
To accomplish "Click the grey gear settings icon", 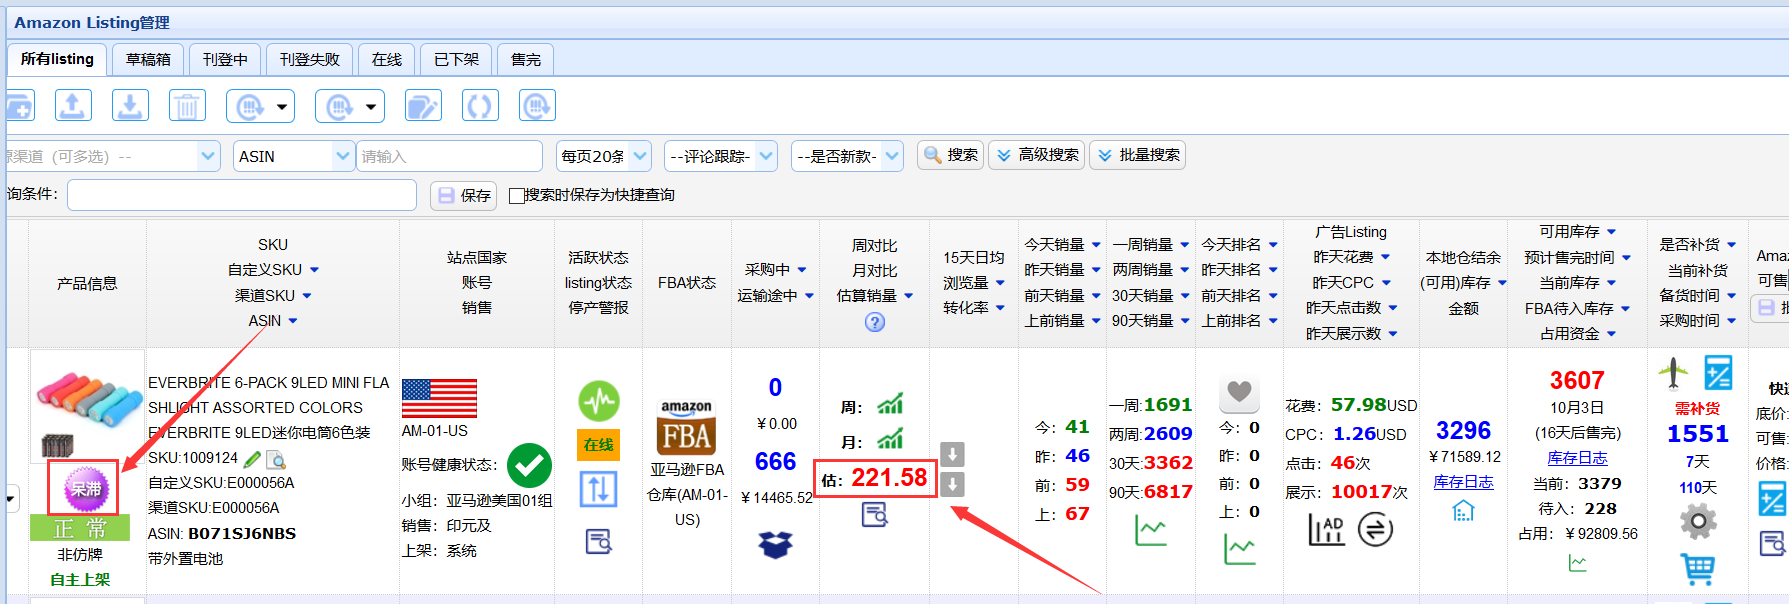I will coord(1698,521).
